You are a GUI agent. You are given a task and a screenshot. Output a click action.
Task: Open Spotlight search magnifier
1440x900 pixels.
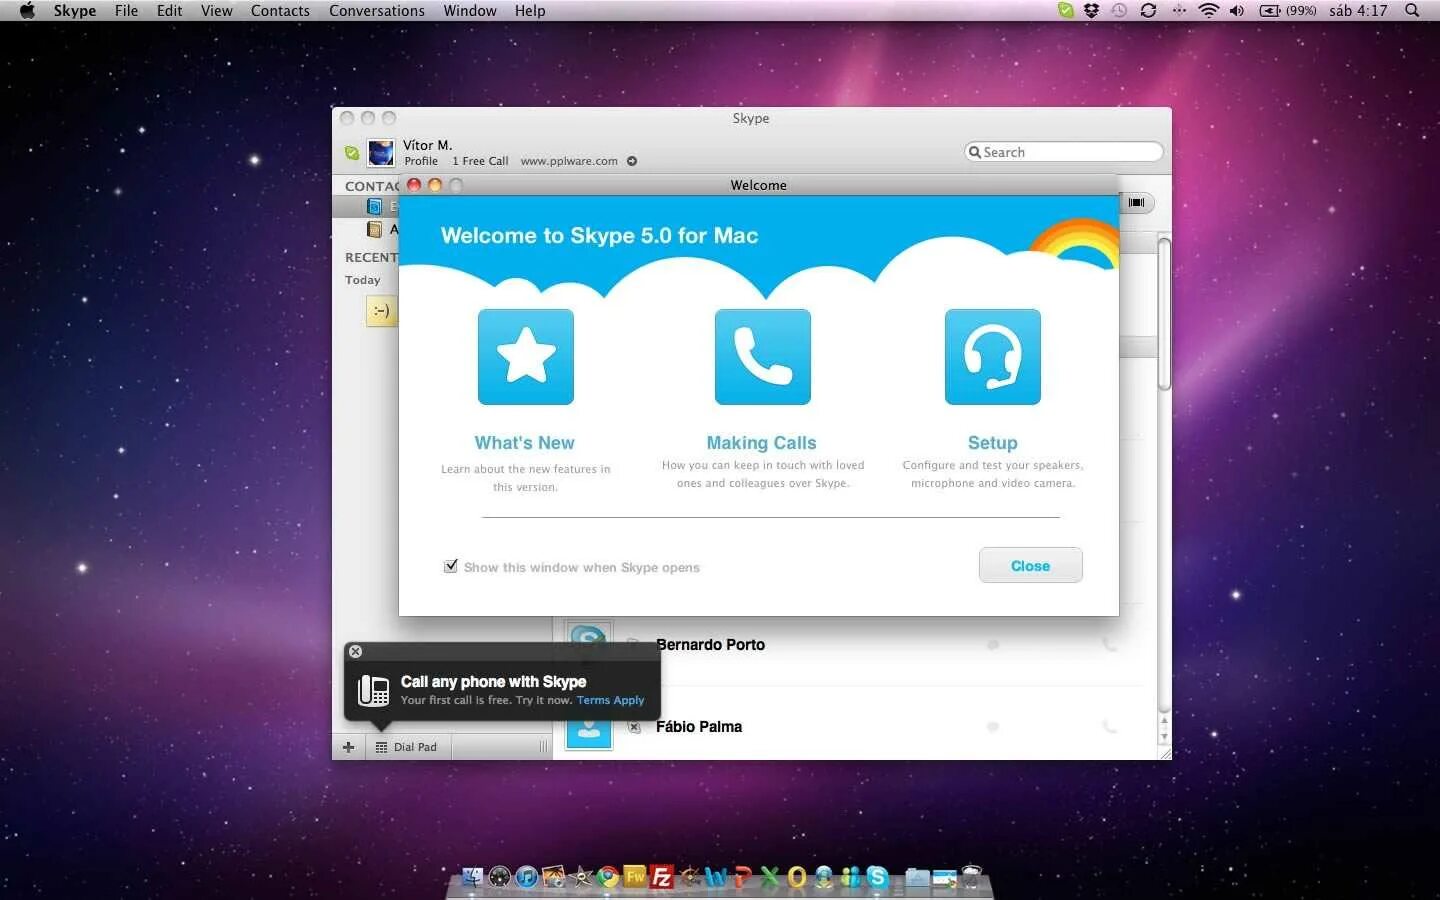tap(1412, 11)
